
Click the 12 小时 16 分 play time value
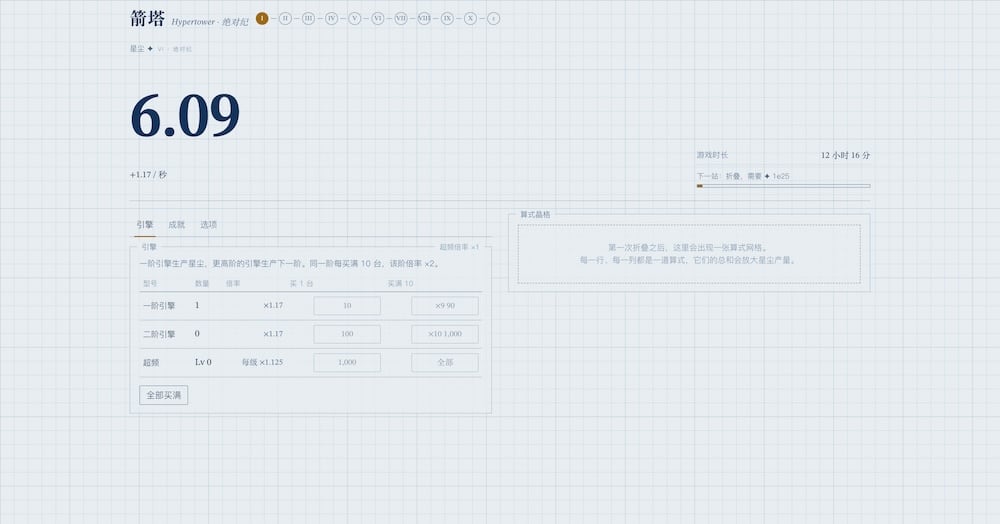pos(845,155)
